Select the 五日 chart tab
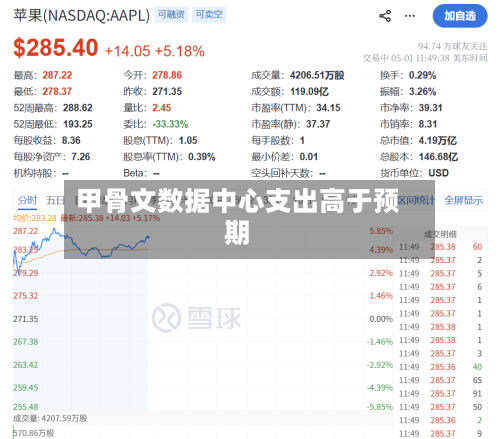 (x=55, y=200)
